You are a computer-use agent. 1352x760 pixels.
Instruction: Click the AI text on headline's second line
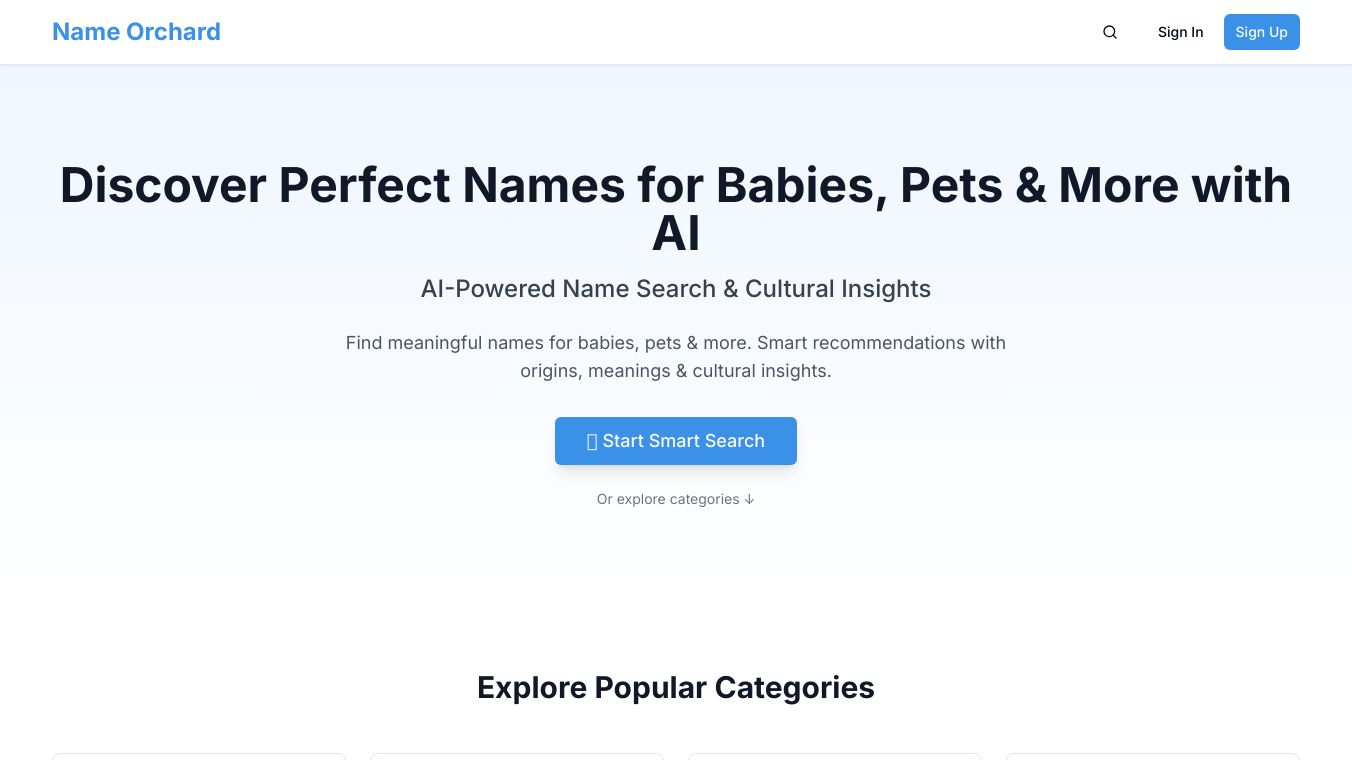(x=676, y=234)
